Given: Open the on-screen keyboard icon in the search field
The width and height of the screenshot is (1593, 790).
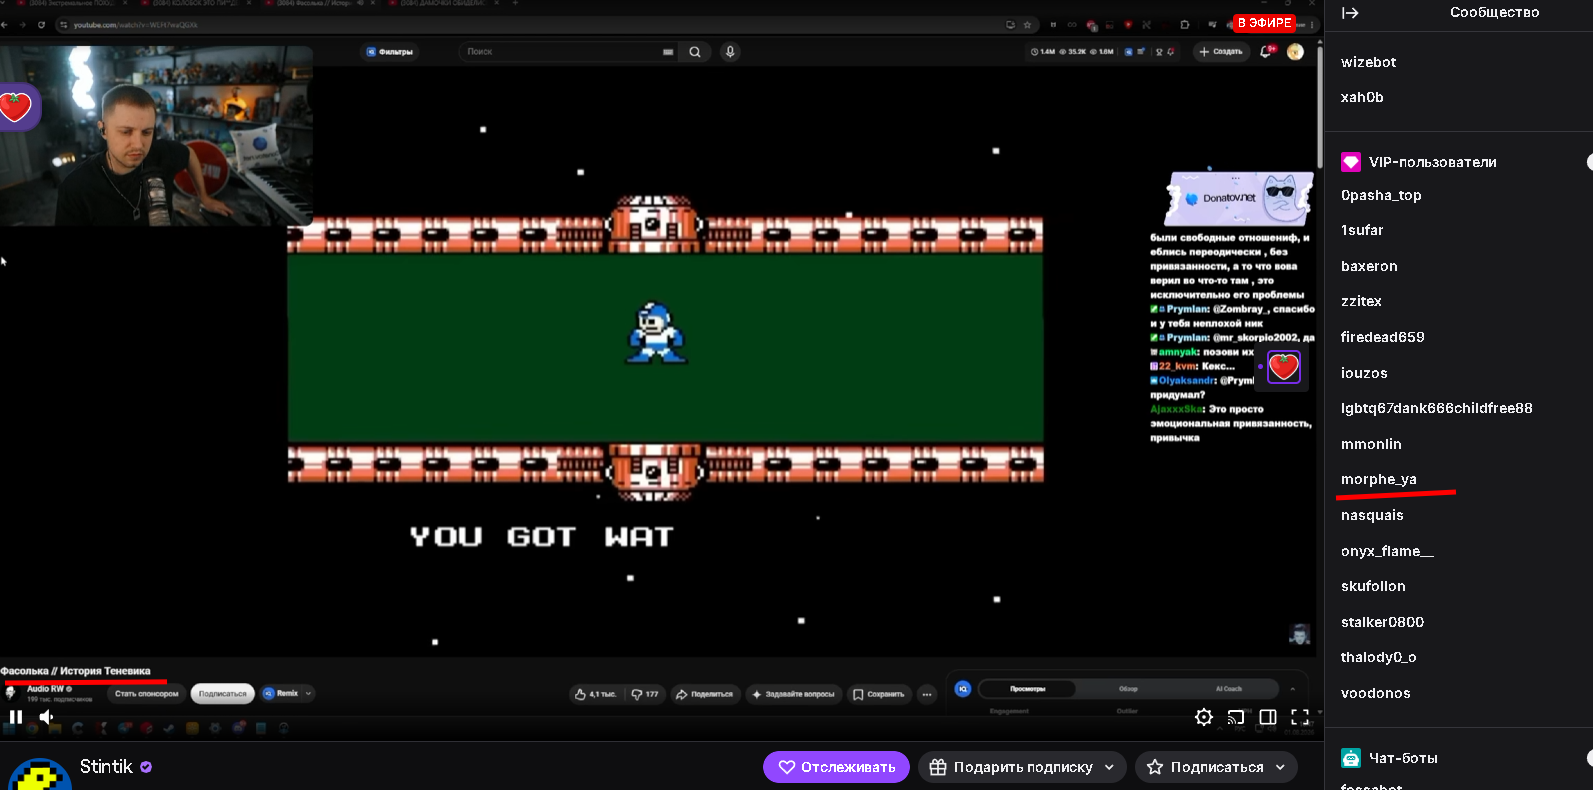Looking at the screenshot, I should [668, 52].
